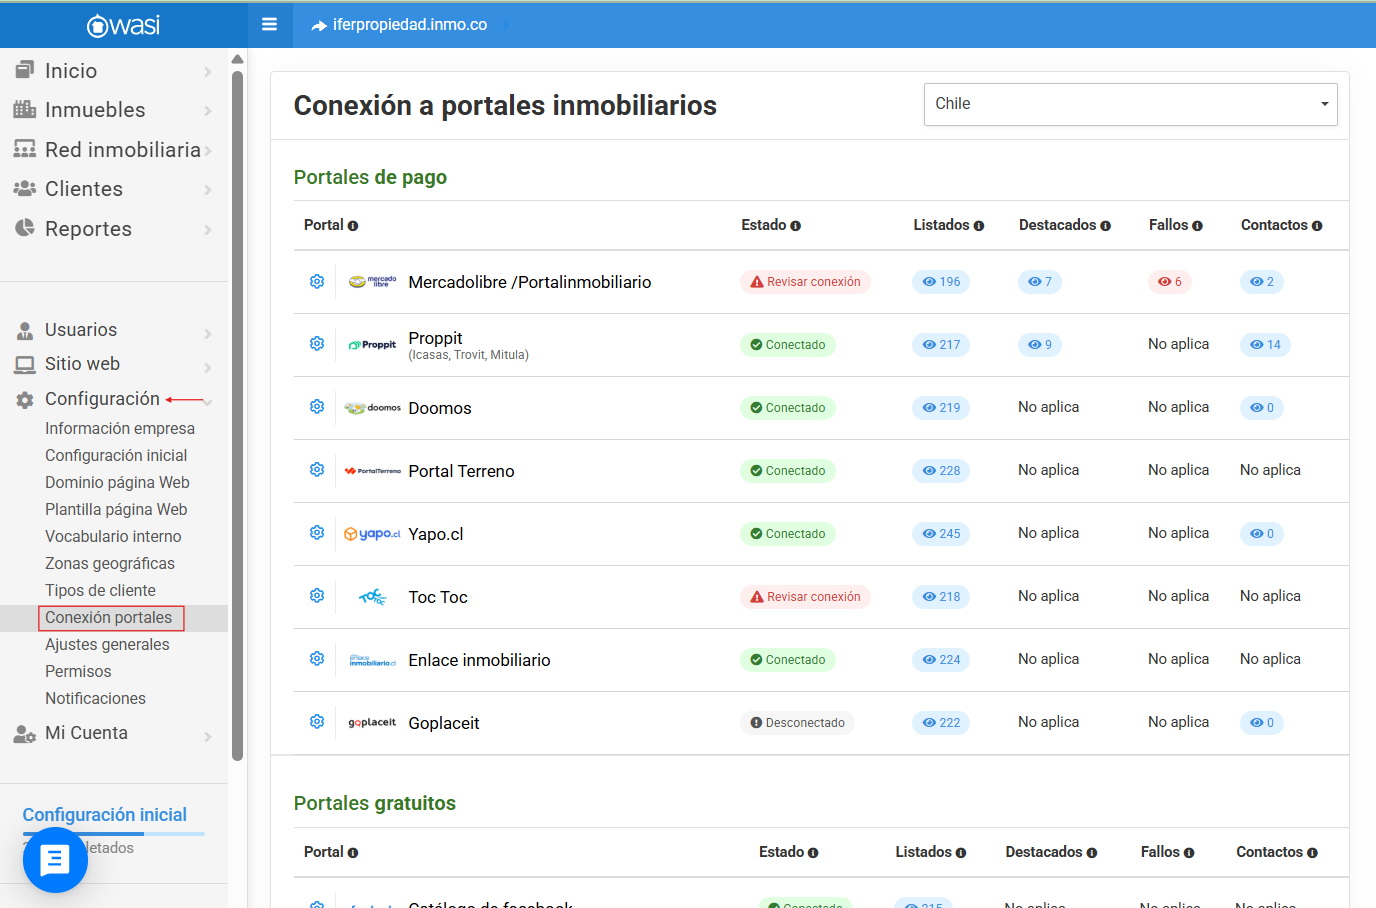
Task: Go to Zonas geográficas
Action: pyautogui.click(x=110, y=563)
